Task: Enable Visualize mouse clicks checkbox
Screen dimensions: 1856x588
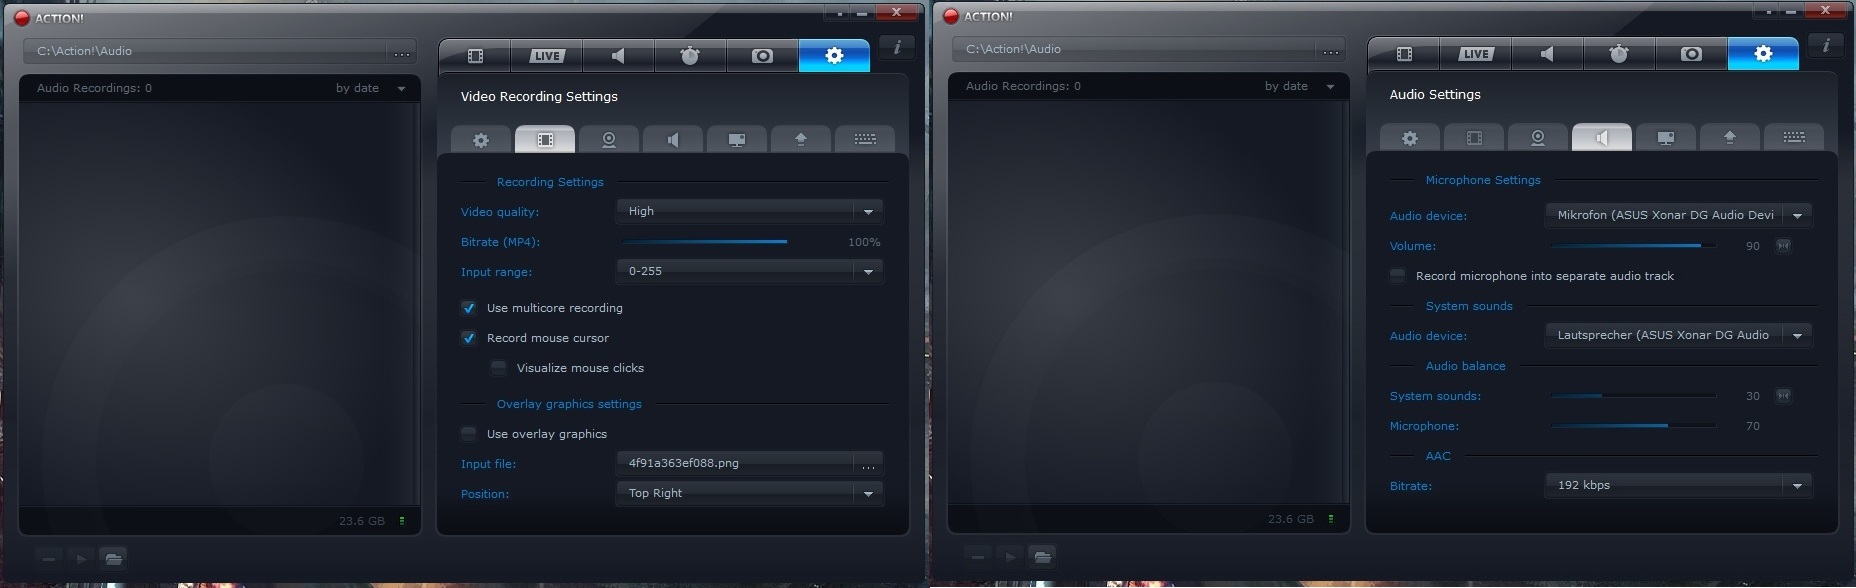Action: (498, 368)
